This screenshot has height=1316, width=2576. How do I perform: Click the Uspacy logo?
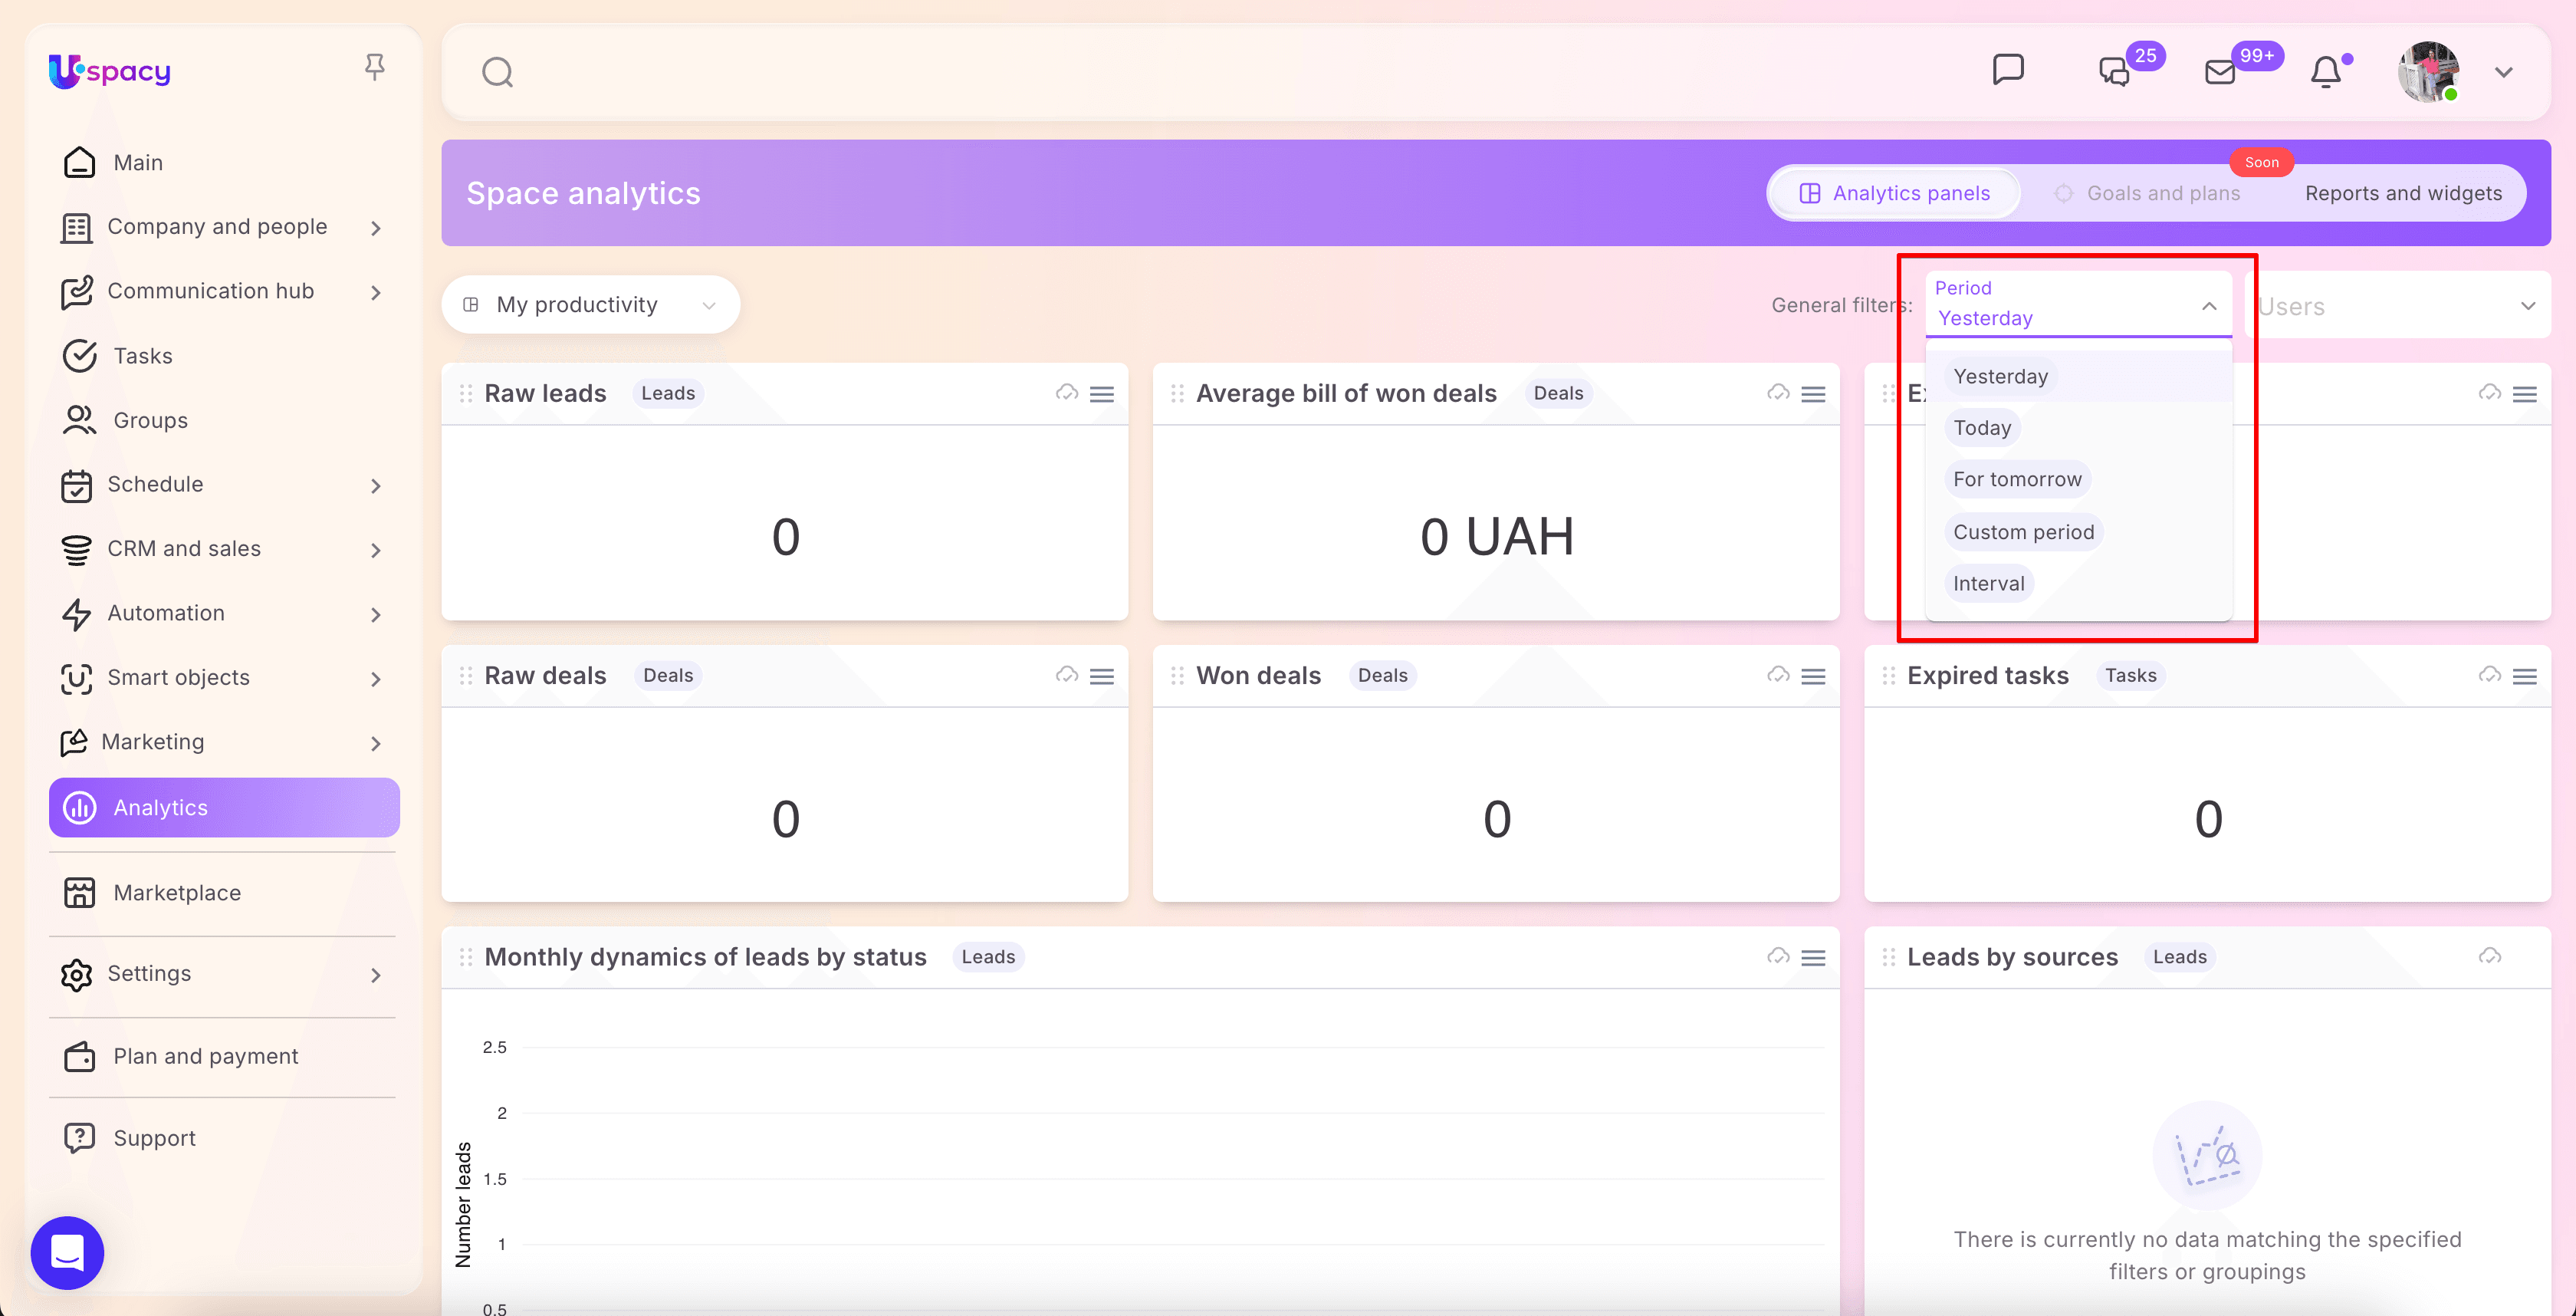coord(110,71)
